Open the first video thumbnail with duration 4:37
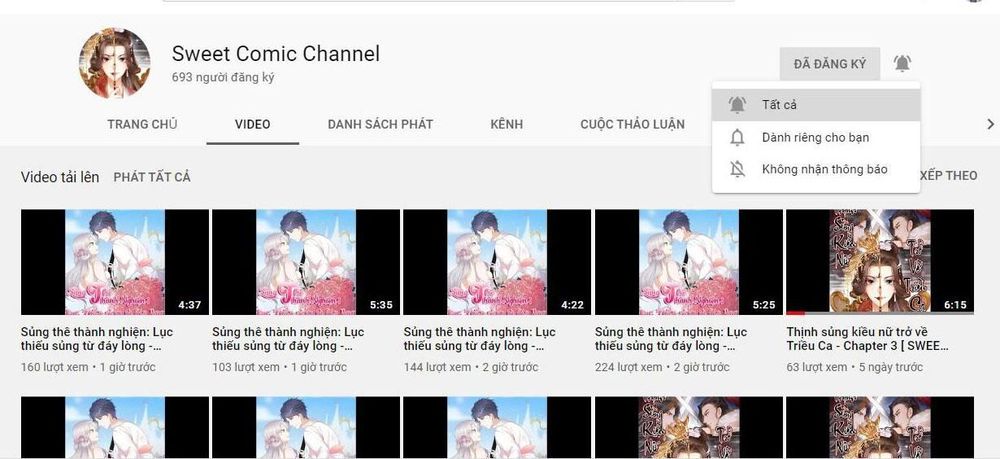 pos(114,262)
